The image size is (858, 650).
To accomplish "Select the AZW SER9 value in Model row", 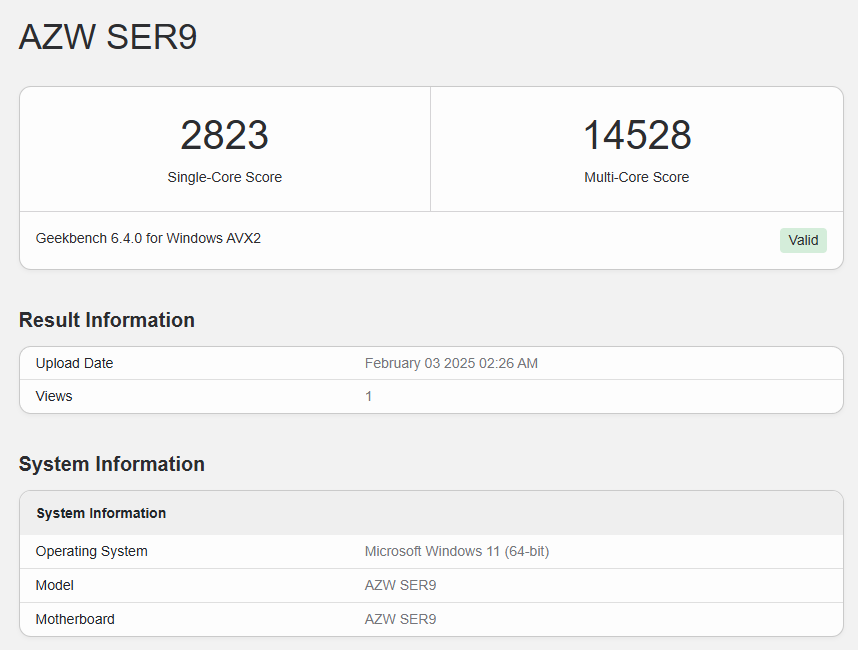I will 400,585.
